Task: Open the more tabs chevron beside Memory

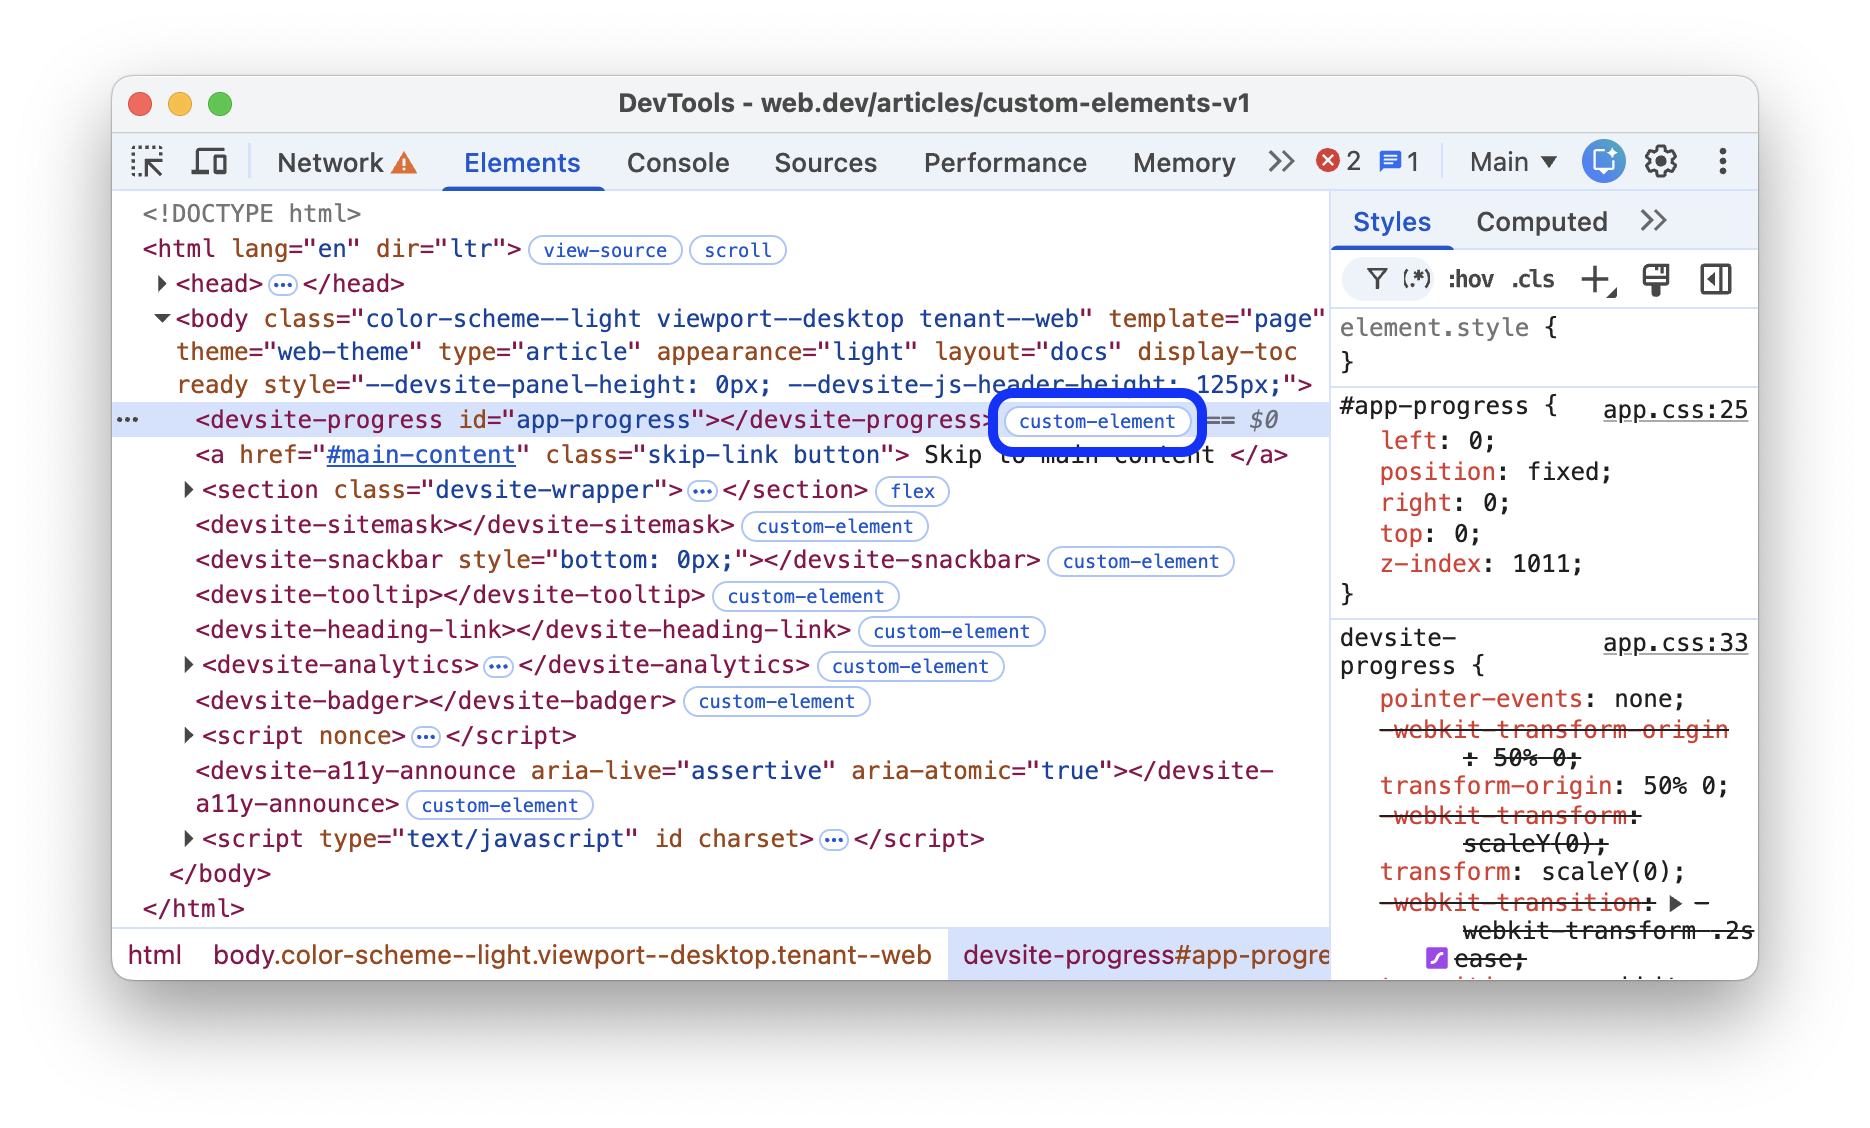Action: click(x=1280, y=162)
